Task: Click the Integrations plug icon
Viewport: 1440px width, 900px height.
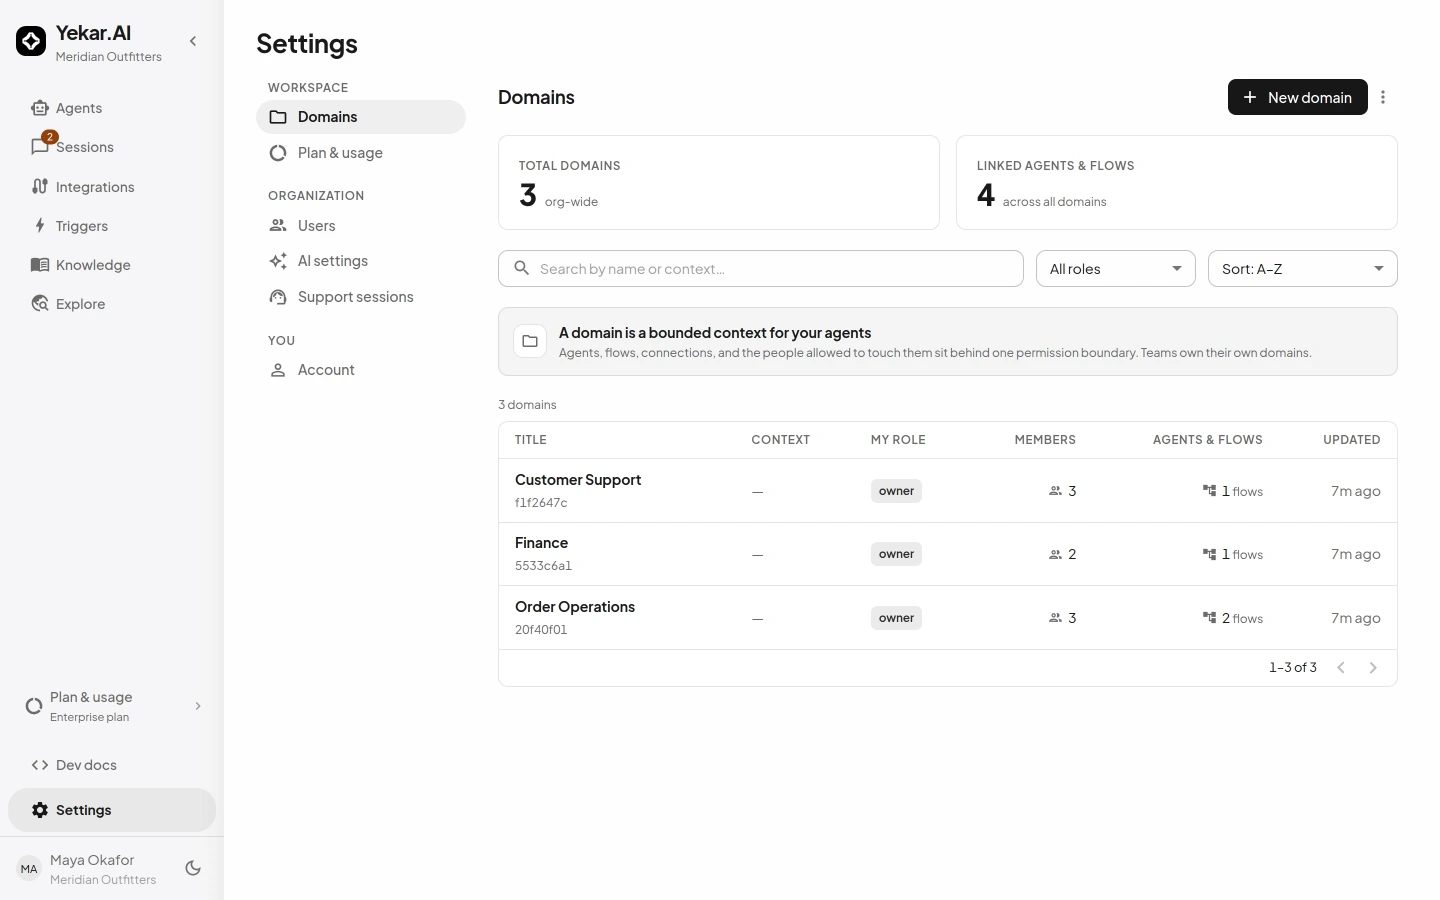Action: click(40, 186)
